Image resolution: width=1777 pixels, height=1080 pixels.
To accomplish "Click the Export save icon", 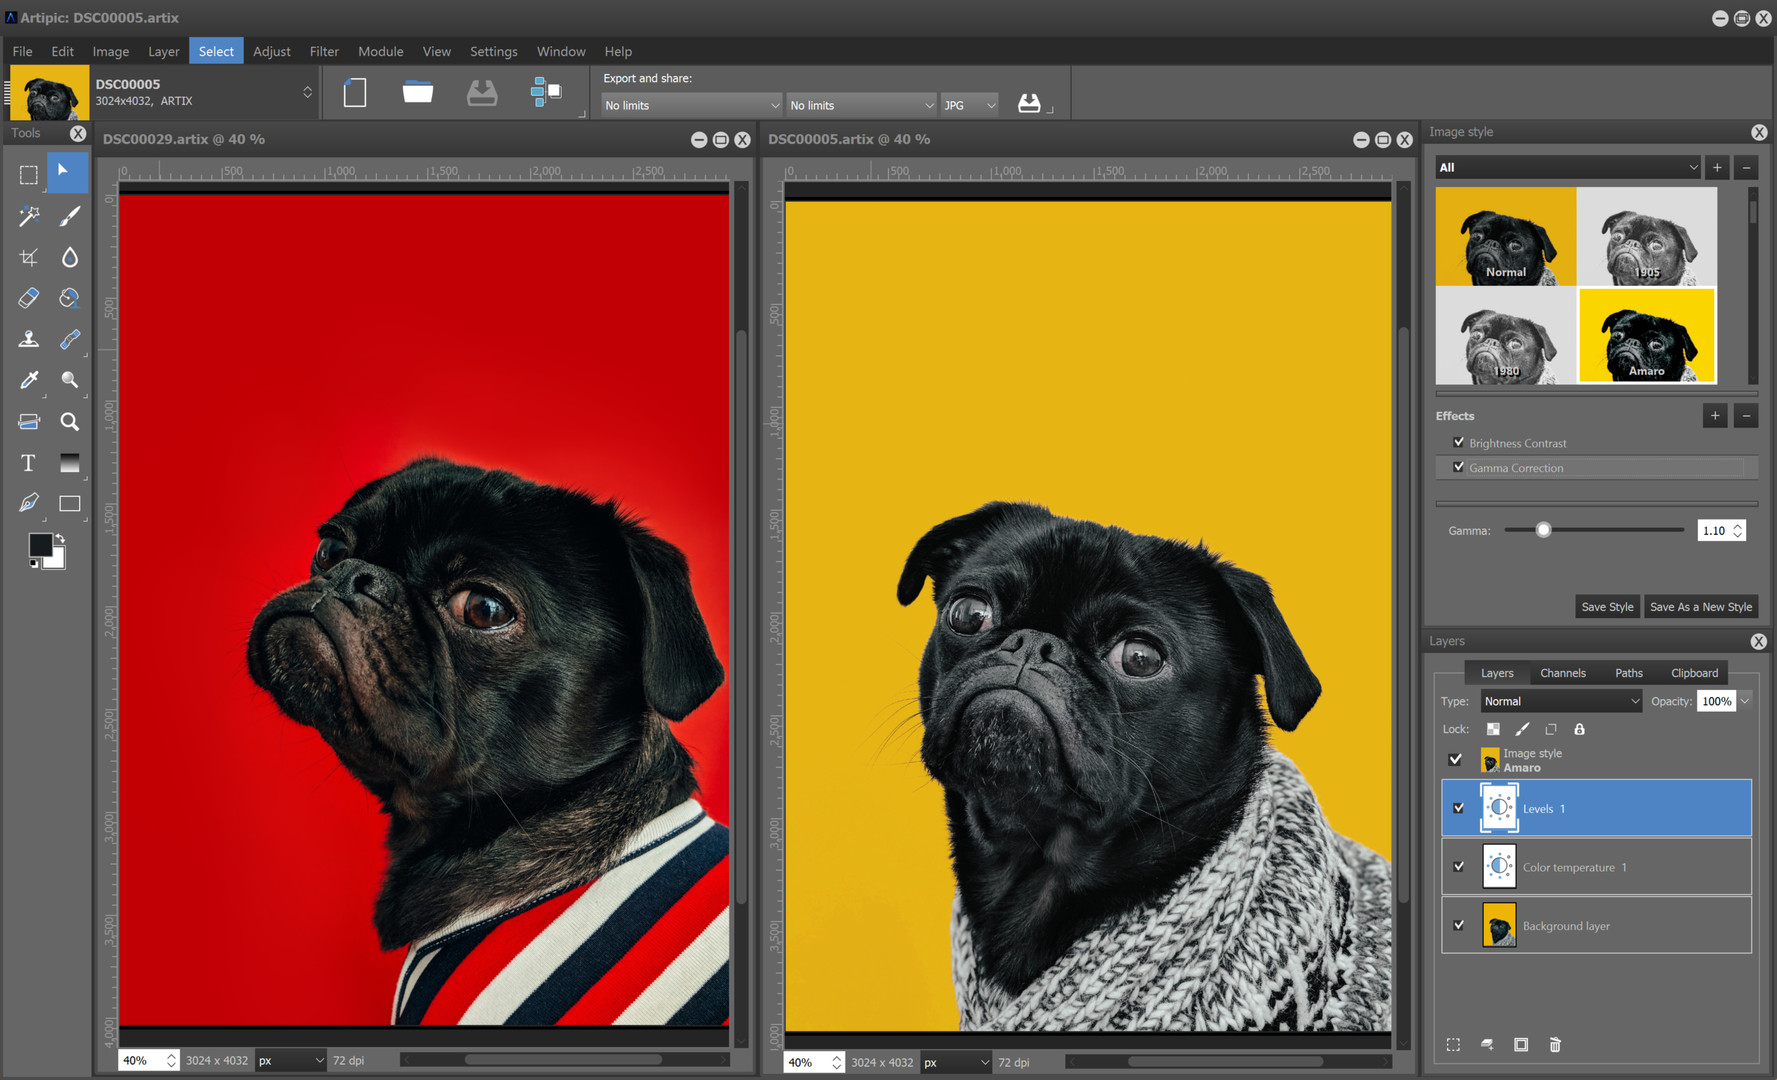I will click(1029, 103).
